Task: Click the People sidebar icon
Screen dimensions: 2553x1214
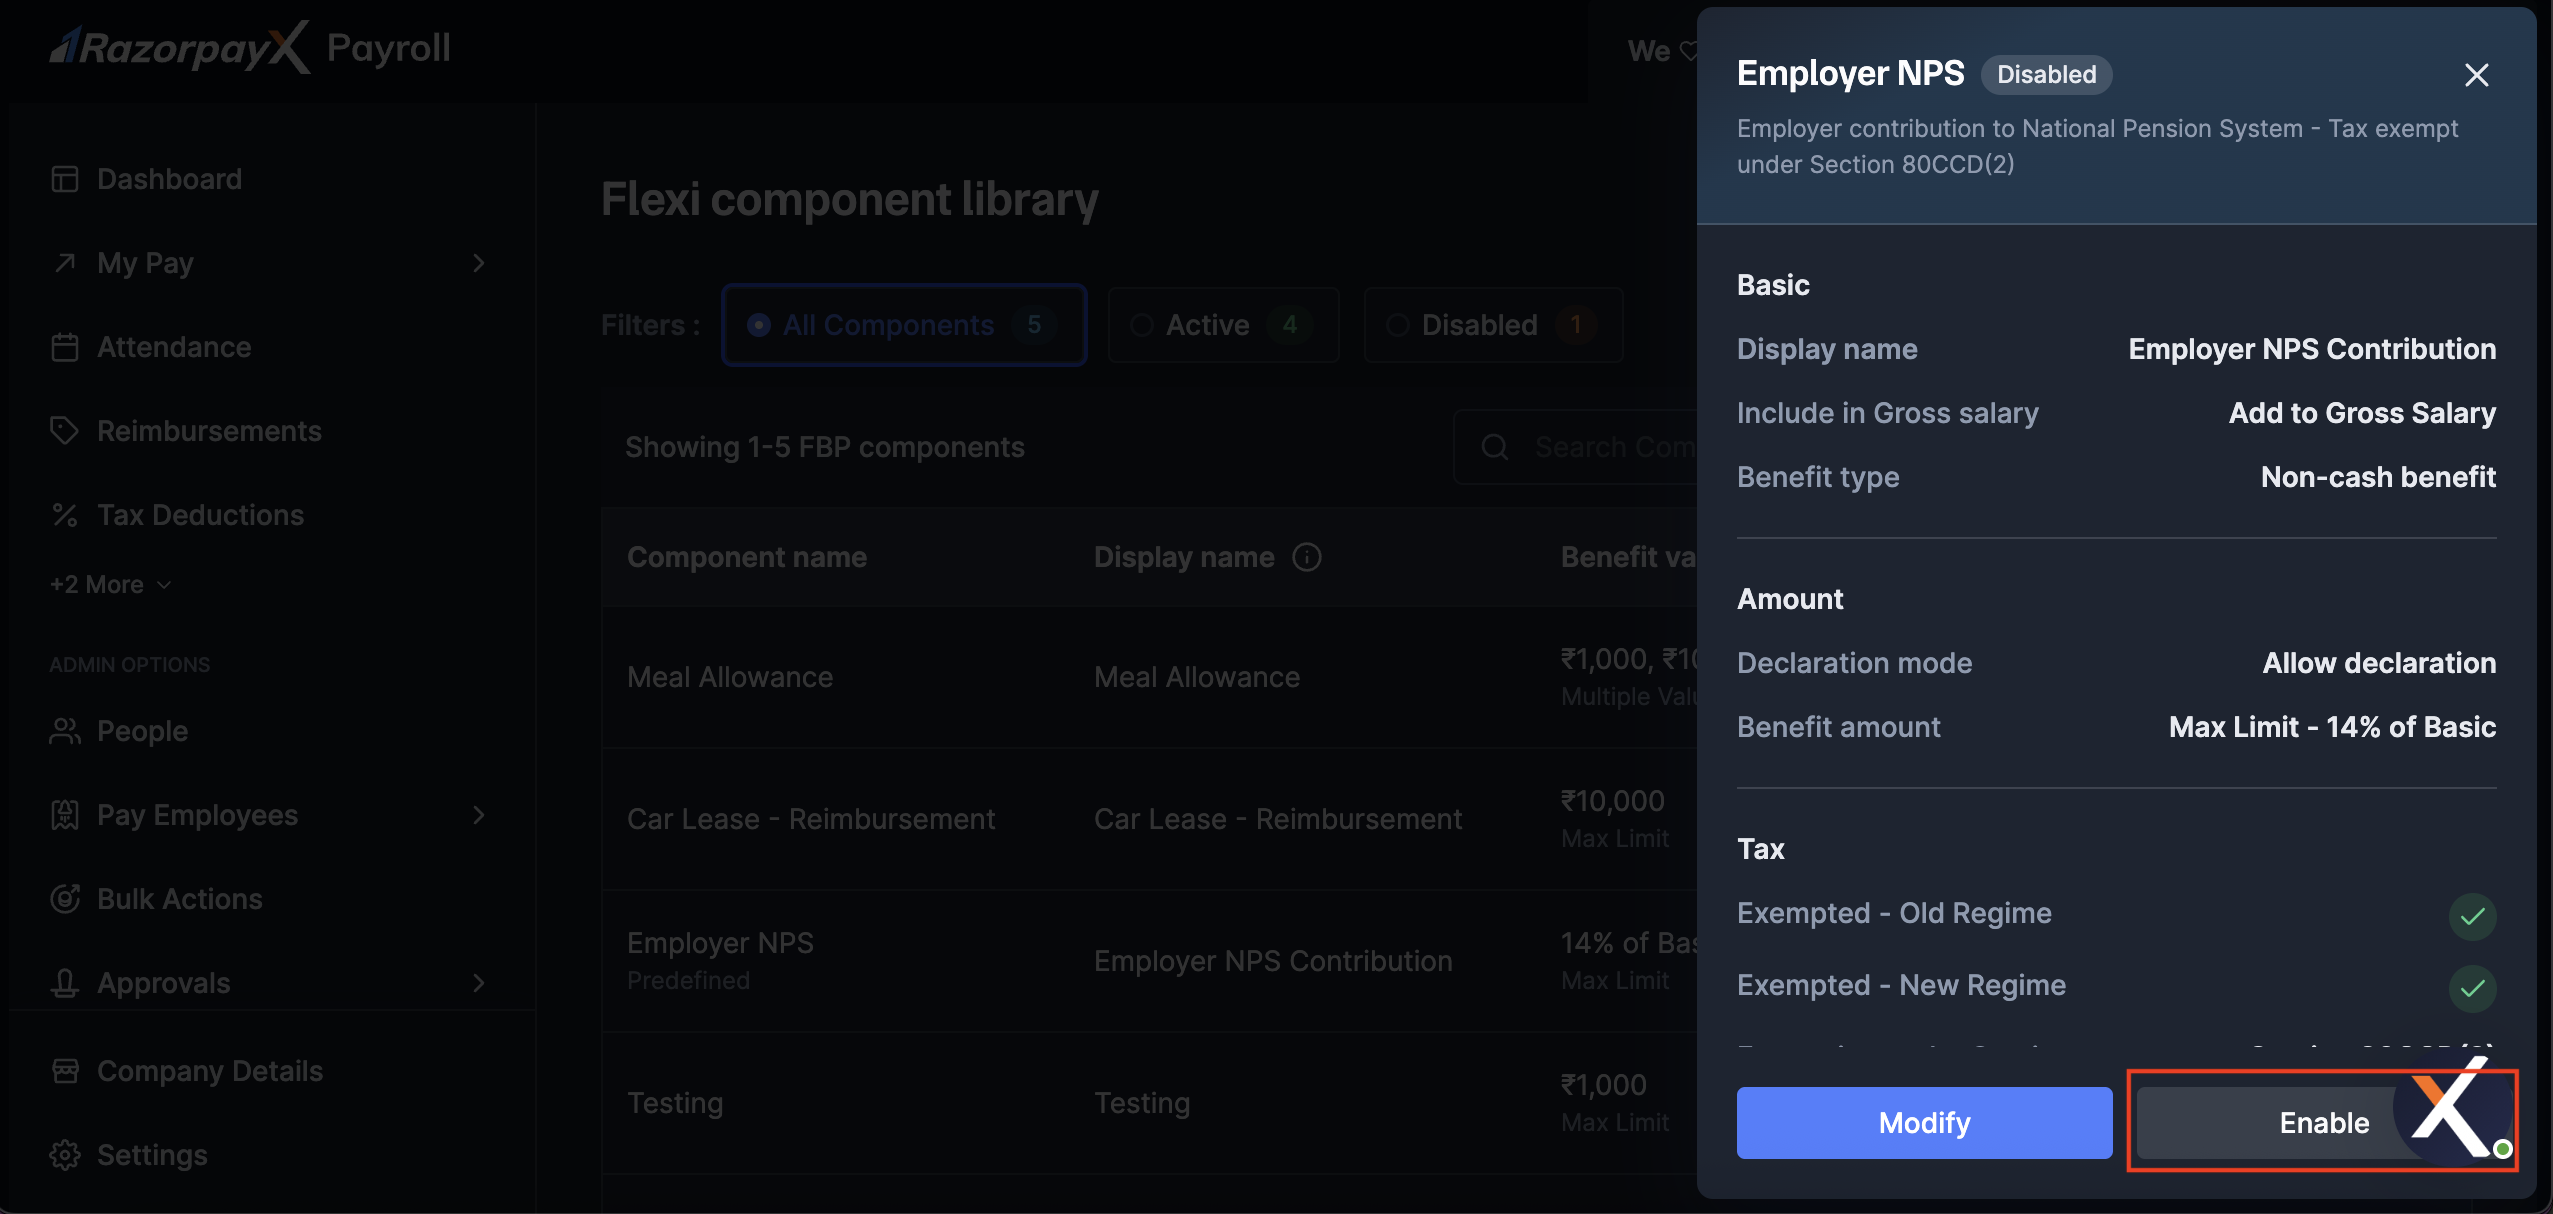Action: tap(65, 731)
